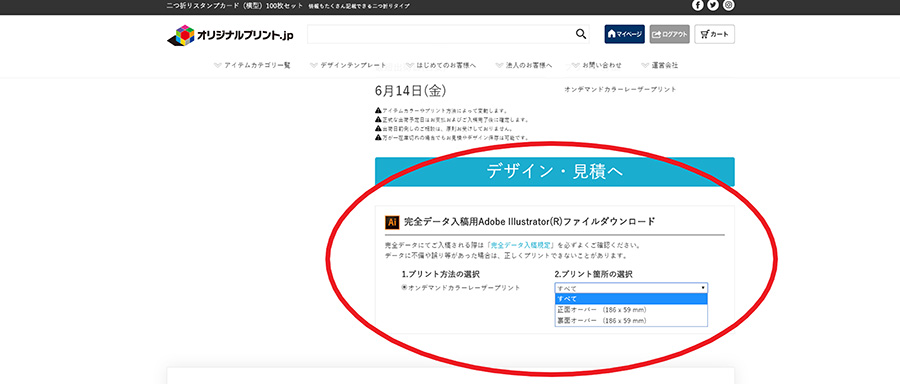Choose 裏面オーバー (186 x 59 mm) option
Viewport: 900px width, 384px height.
coord(631,320)
